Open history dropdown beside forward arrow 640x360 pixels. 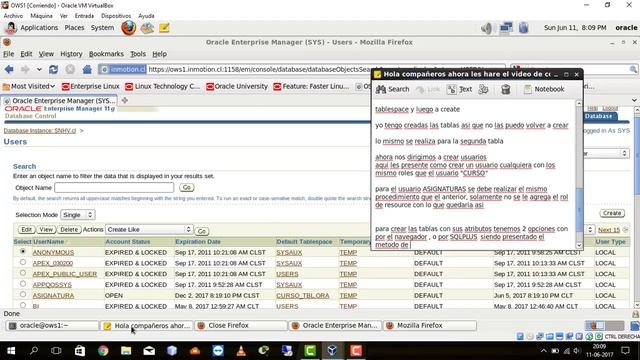[39, 69]
